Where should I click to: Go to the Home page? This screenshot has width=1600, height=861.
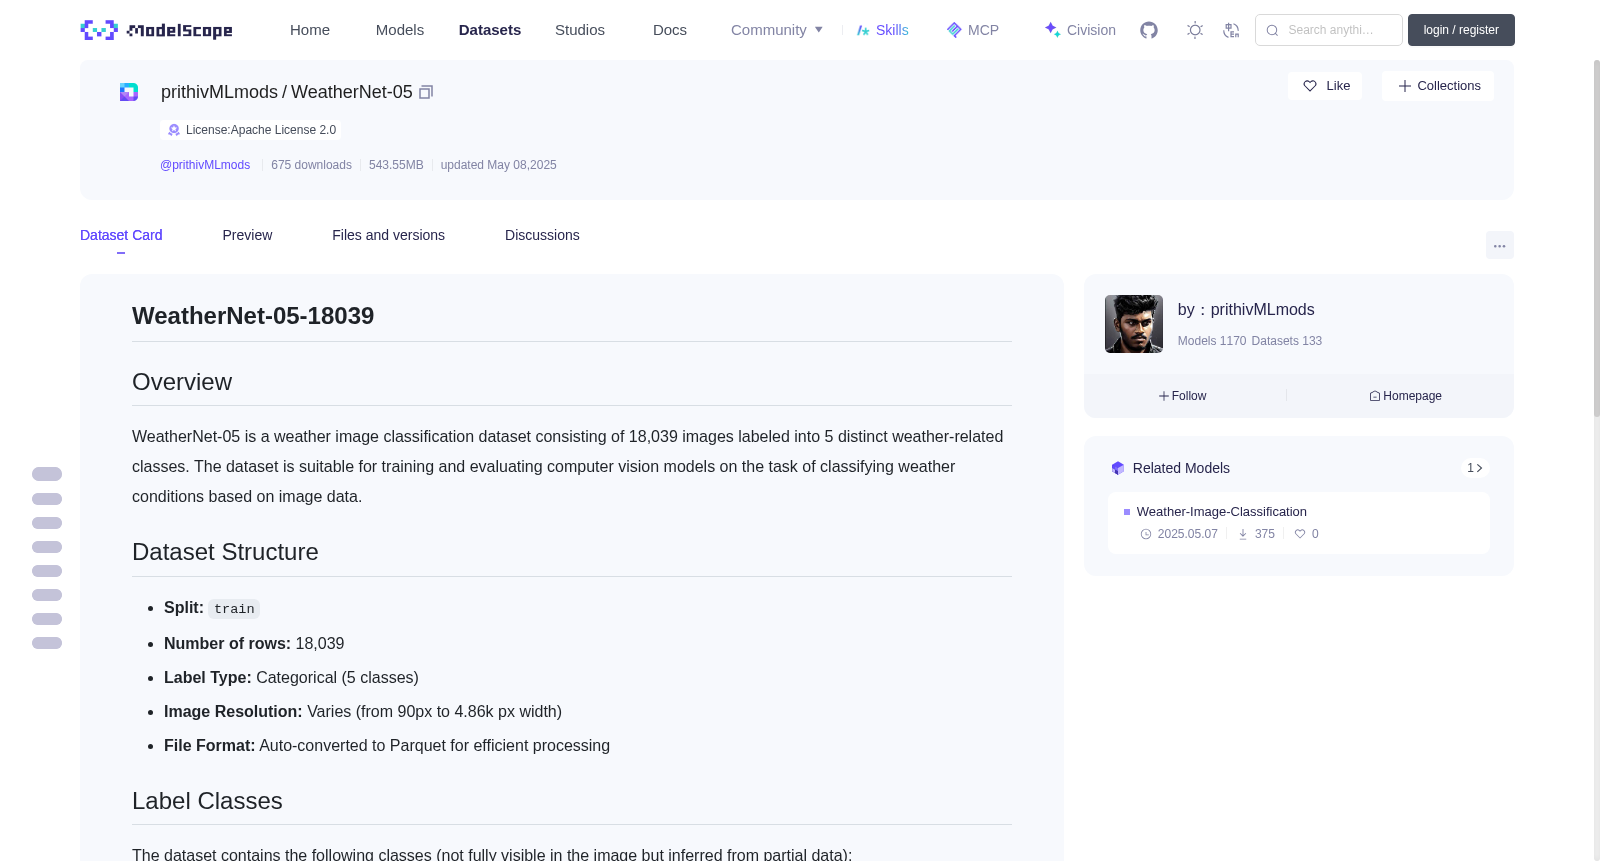tap(310, 30)
